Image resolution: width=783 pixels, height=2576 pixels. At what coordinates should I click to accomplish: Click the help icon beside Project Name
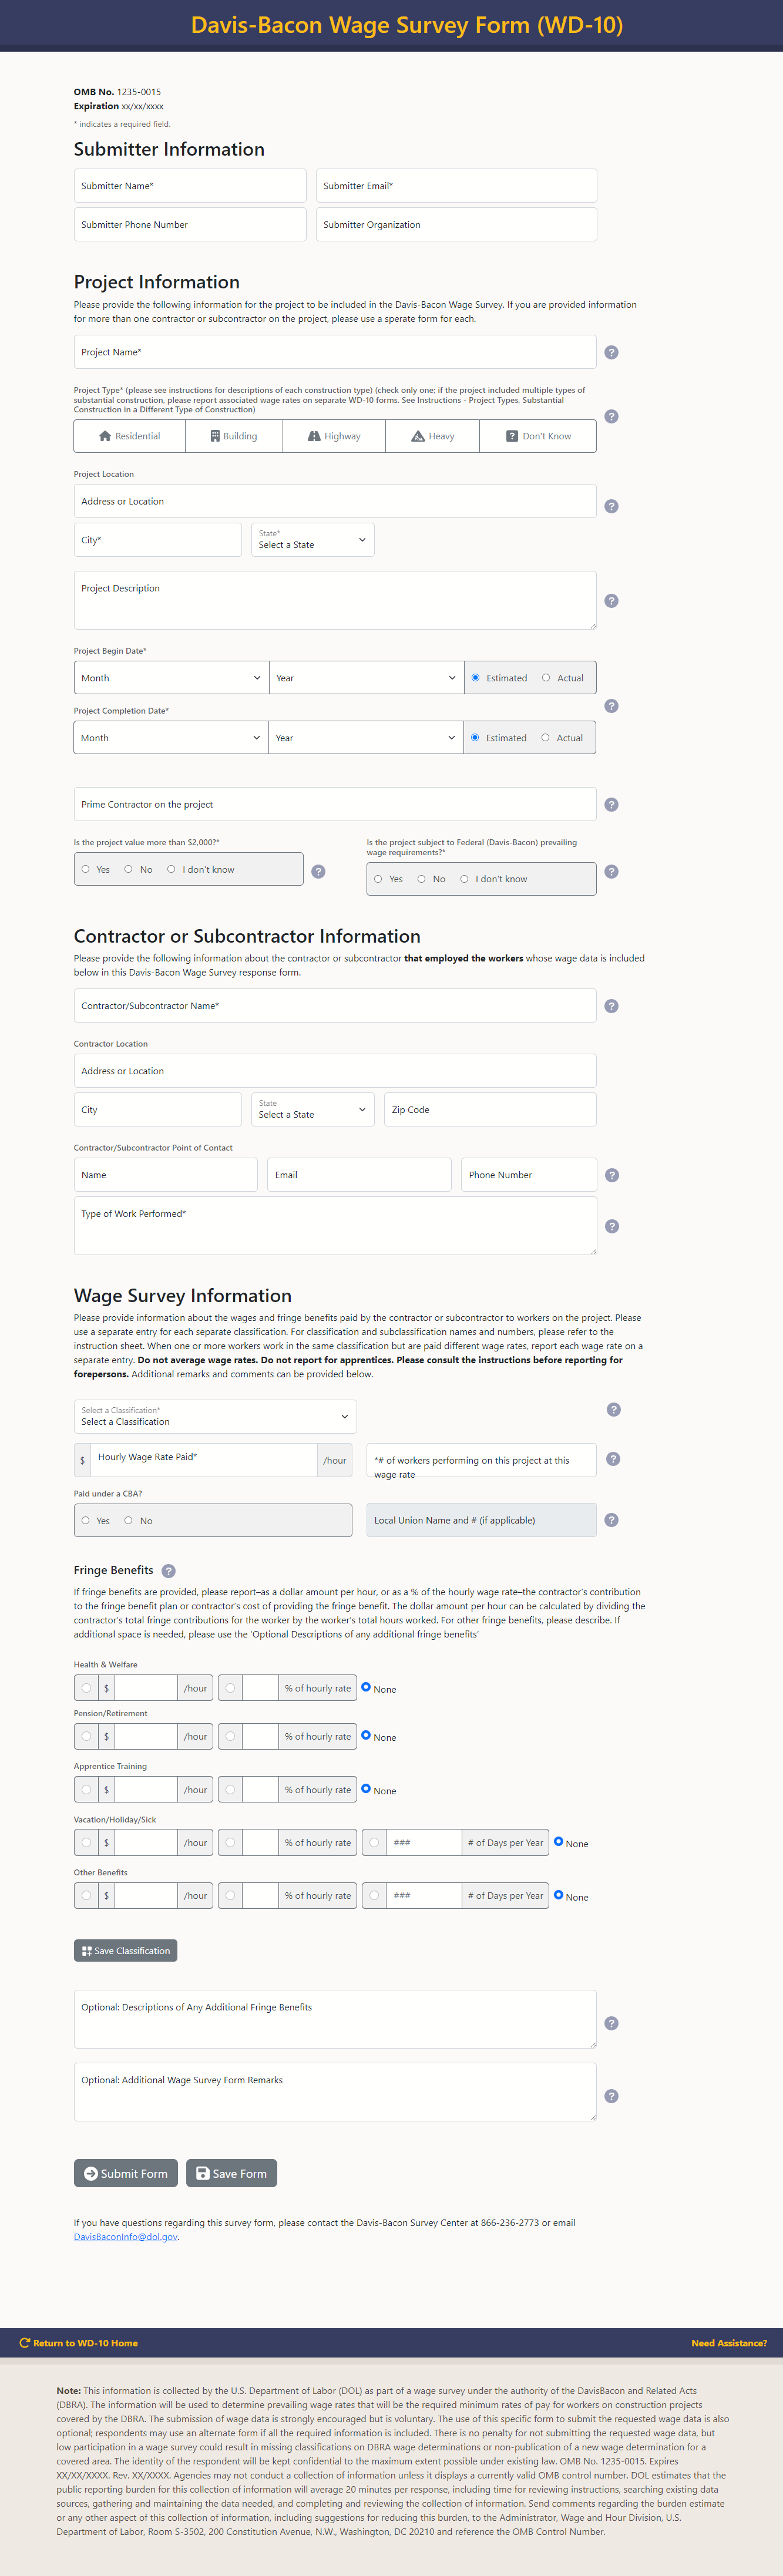pos(611,352)
